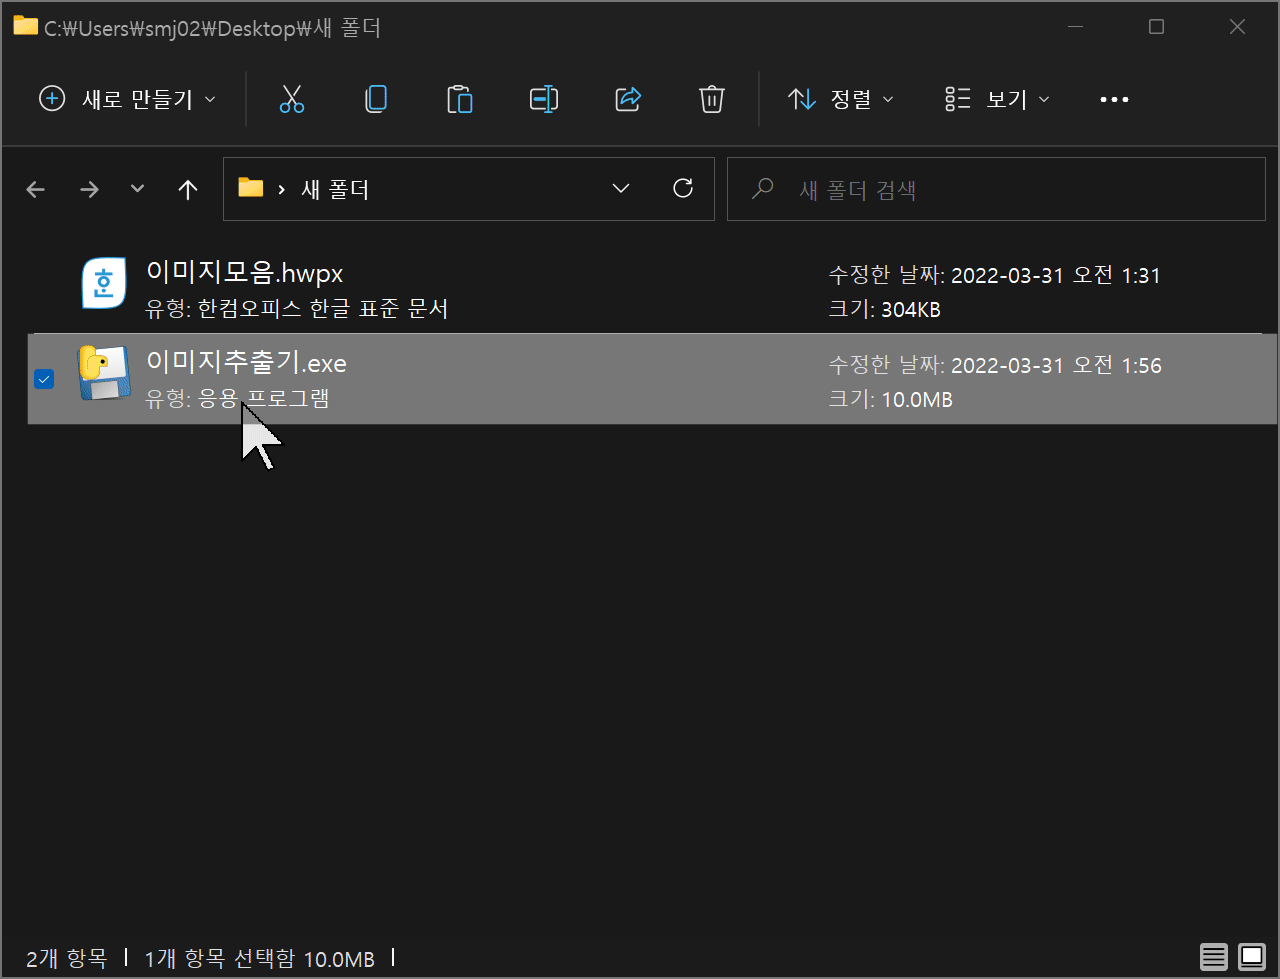Image resolution: width=1280 pixels, height=979 pixels.
Task: Click the Delete trash can icon
Action: tap(711, 99)
